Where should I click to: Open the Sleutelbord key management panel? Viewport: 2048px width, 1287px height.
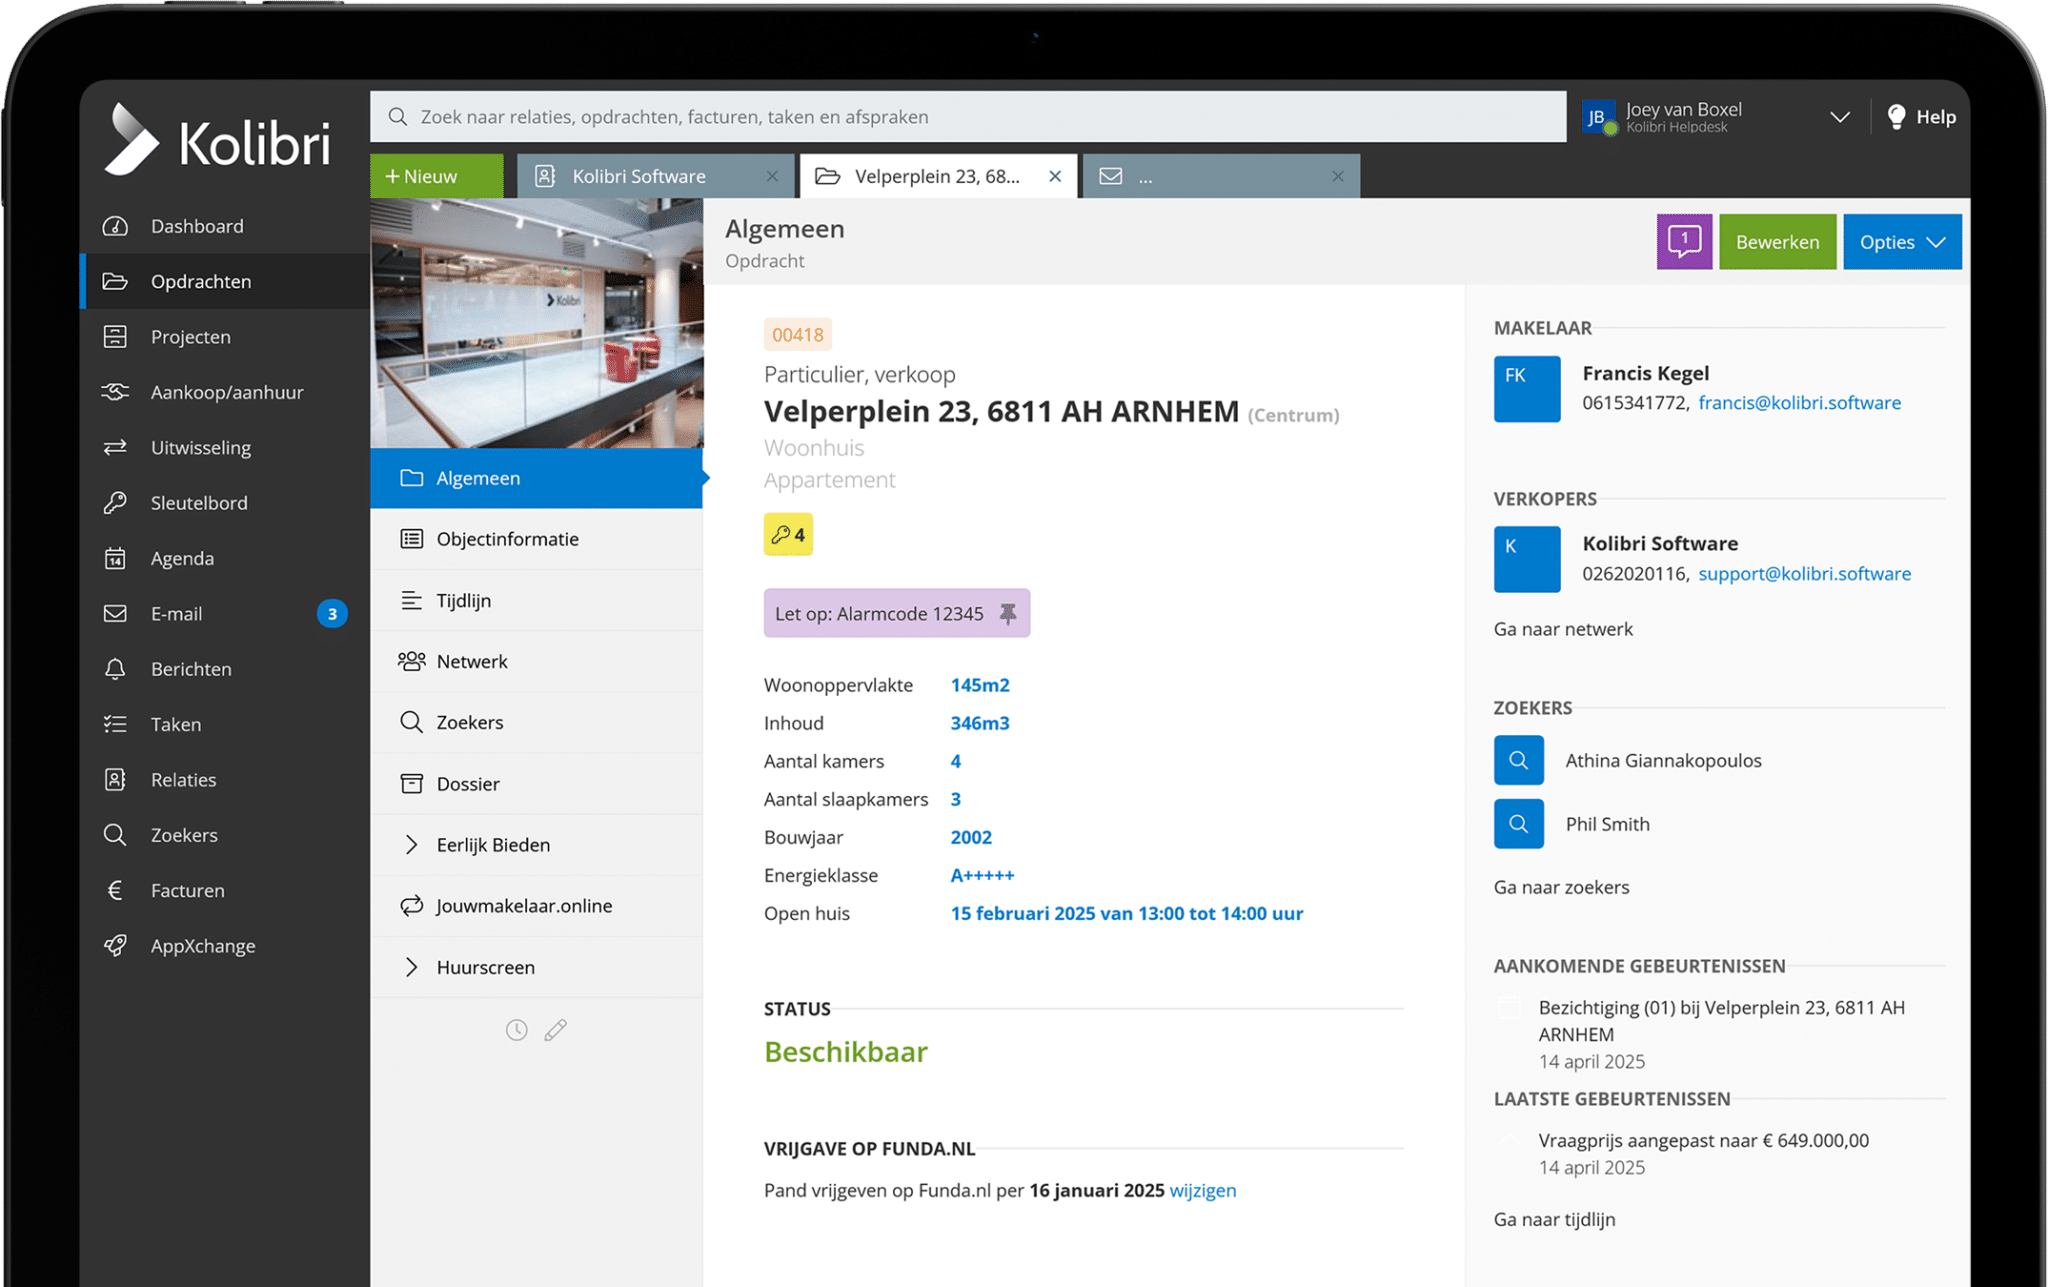point(198,502)
